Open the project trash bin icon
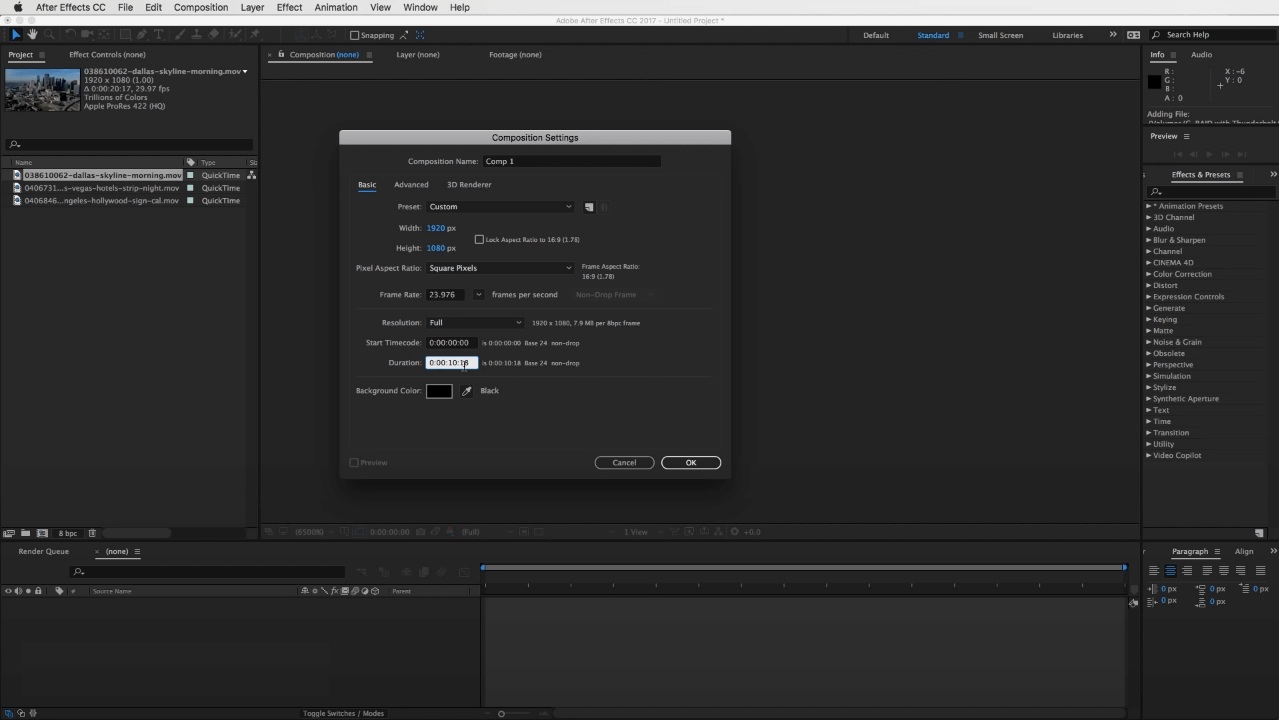The height and width of the screenshot is (720, 1279). click(x=91, y=533)
